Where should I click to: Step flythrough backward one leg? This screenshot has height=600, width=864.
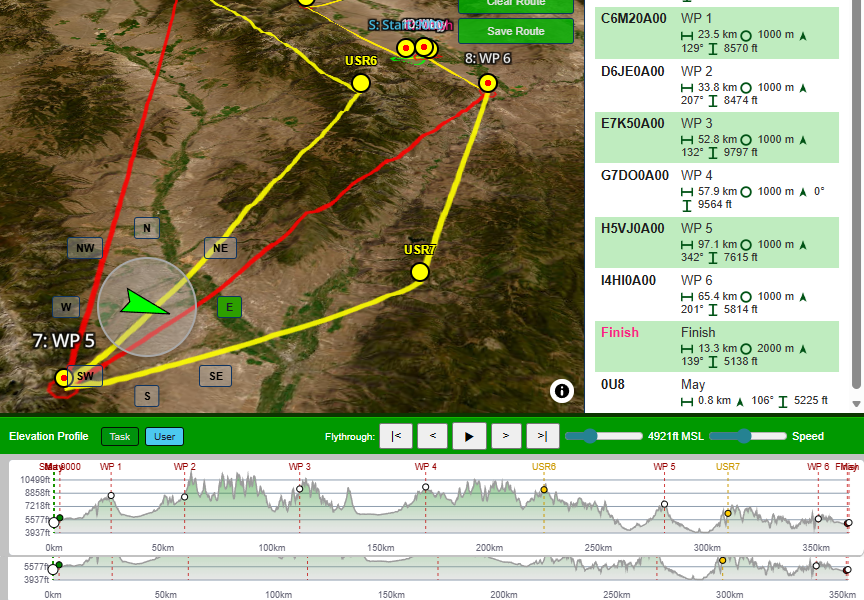tap(433, 436)
